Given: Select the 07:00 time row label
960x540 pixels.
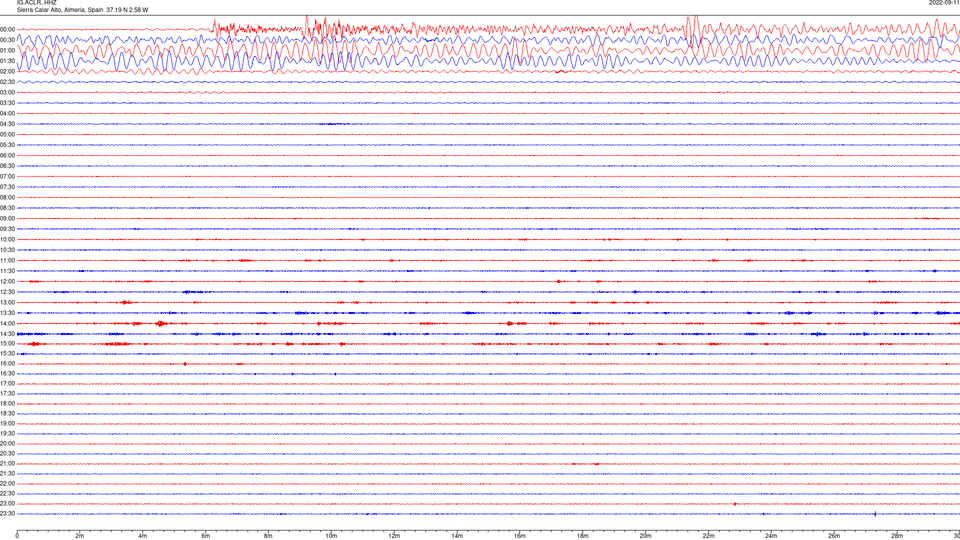Looking at the screenshot, I should [x=7, y=176].
